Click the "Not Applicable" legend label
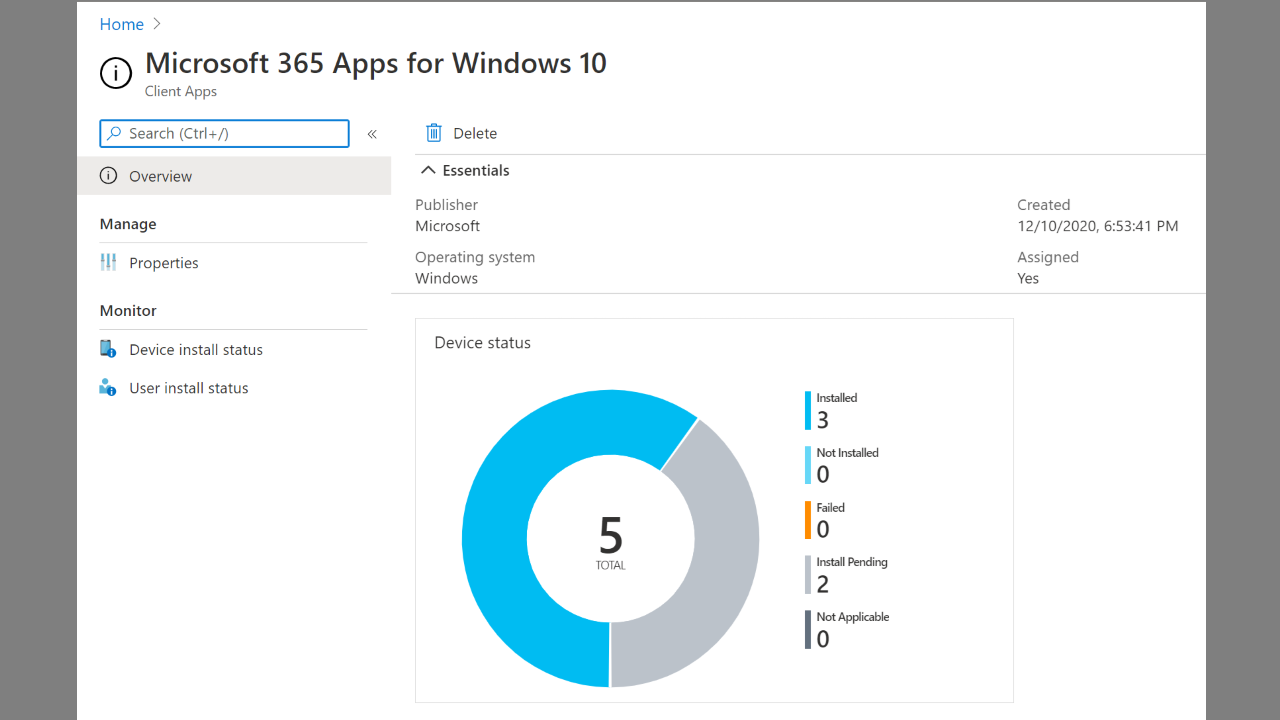Viewport: 1280px width, 720px height. tap(853, 617)
